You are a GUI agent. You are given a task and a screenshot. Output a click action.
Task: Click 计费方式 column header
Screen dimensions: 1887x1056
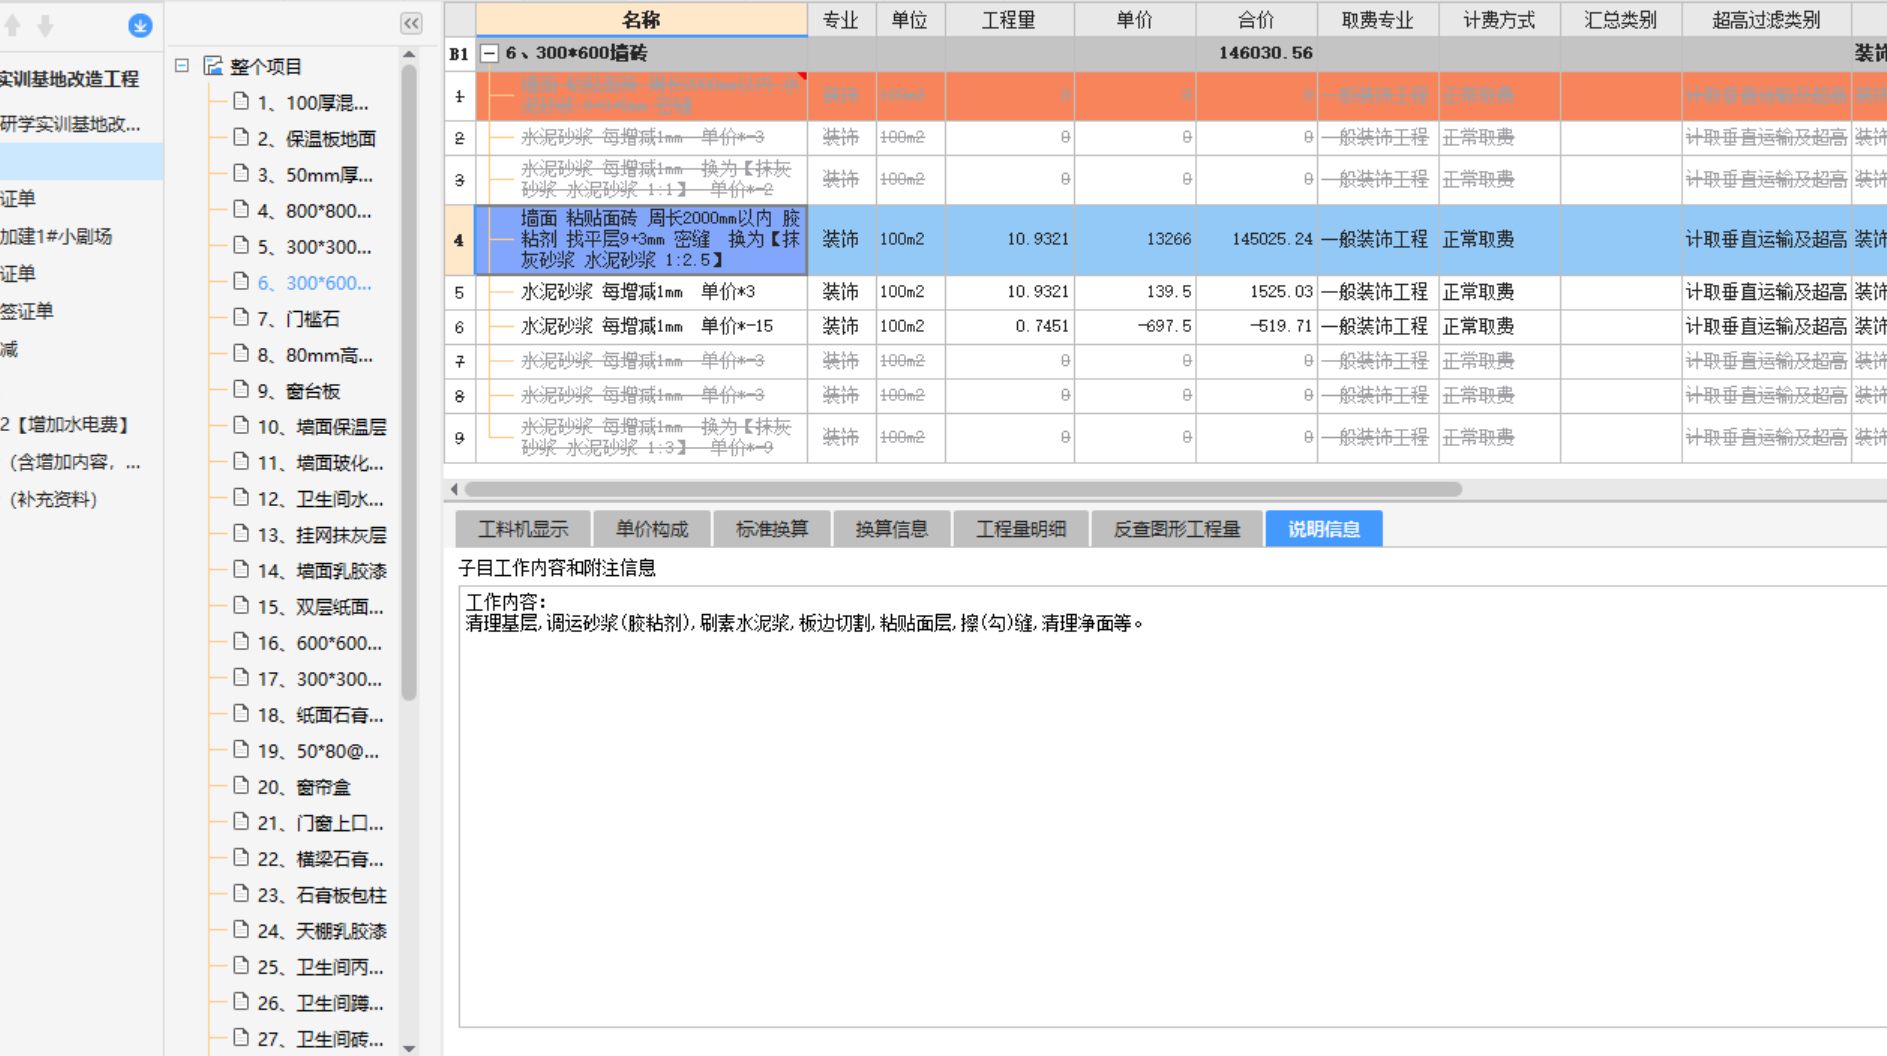point(1500,20)
